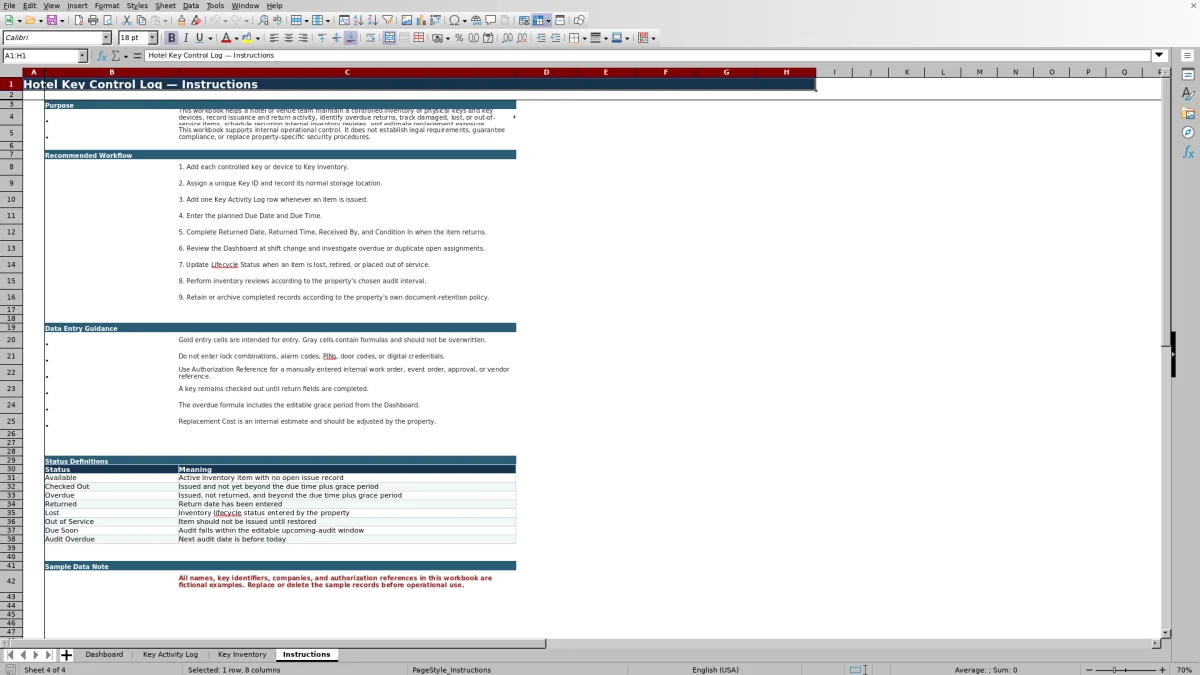Image resolution: width=1200 pixels, height=675 pixels.
Task: Expand the formula bar input line
Action: (x=1160, y=56)
